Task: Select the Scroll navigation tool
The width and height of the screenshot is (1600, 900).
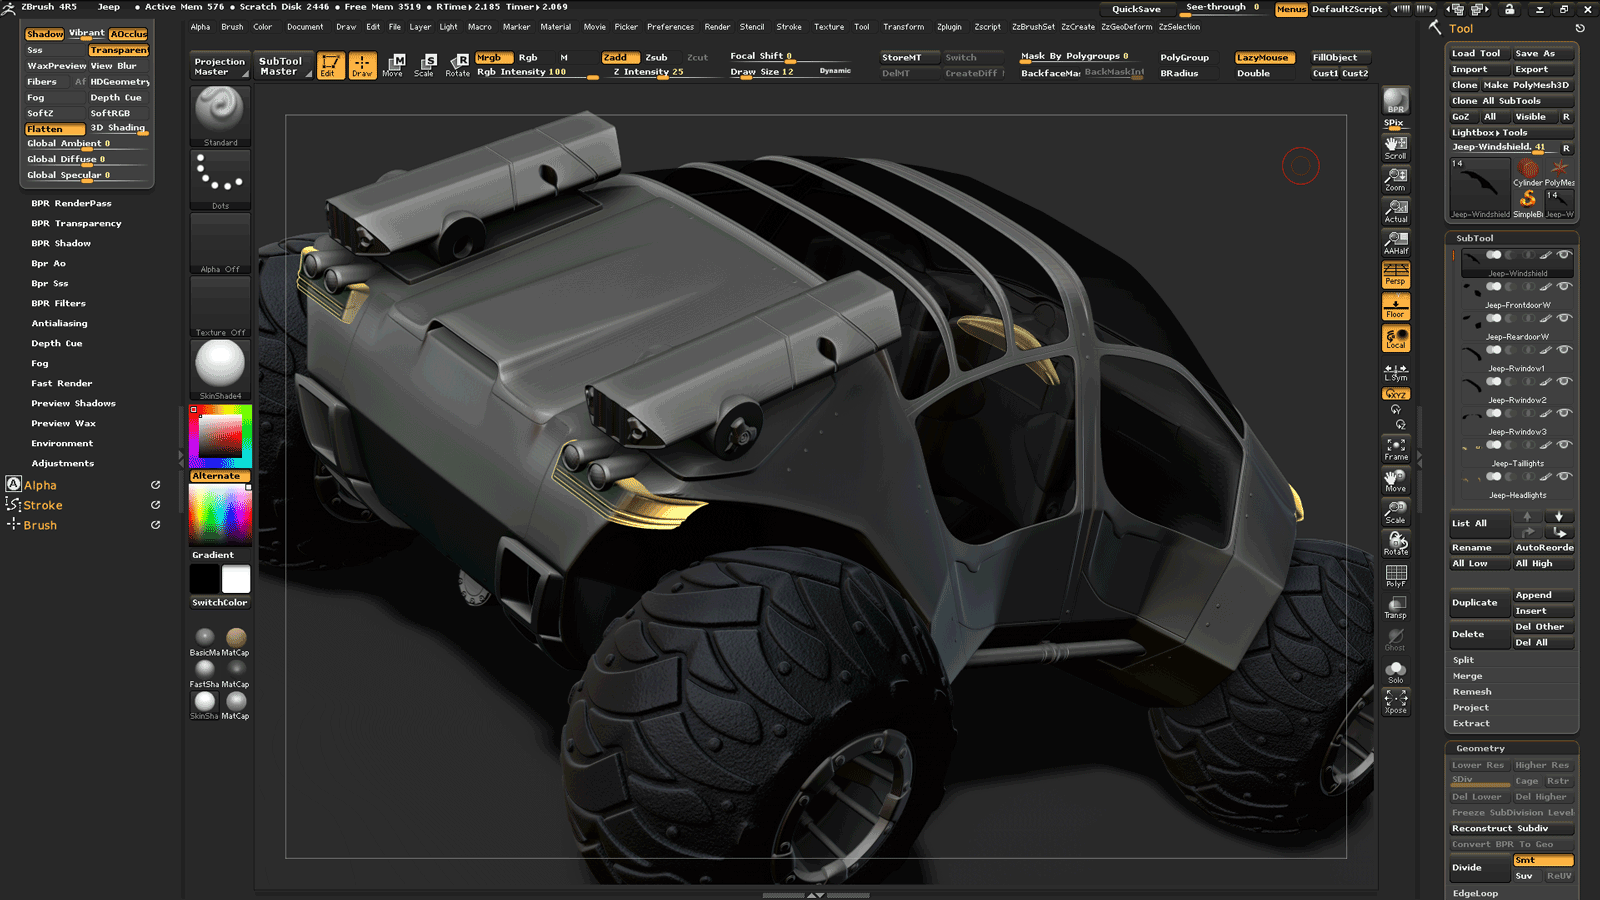Action: pyautogui.click(x=1395, y=145)
